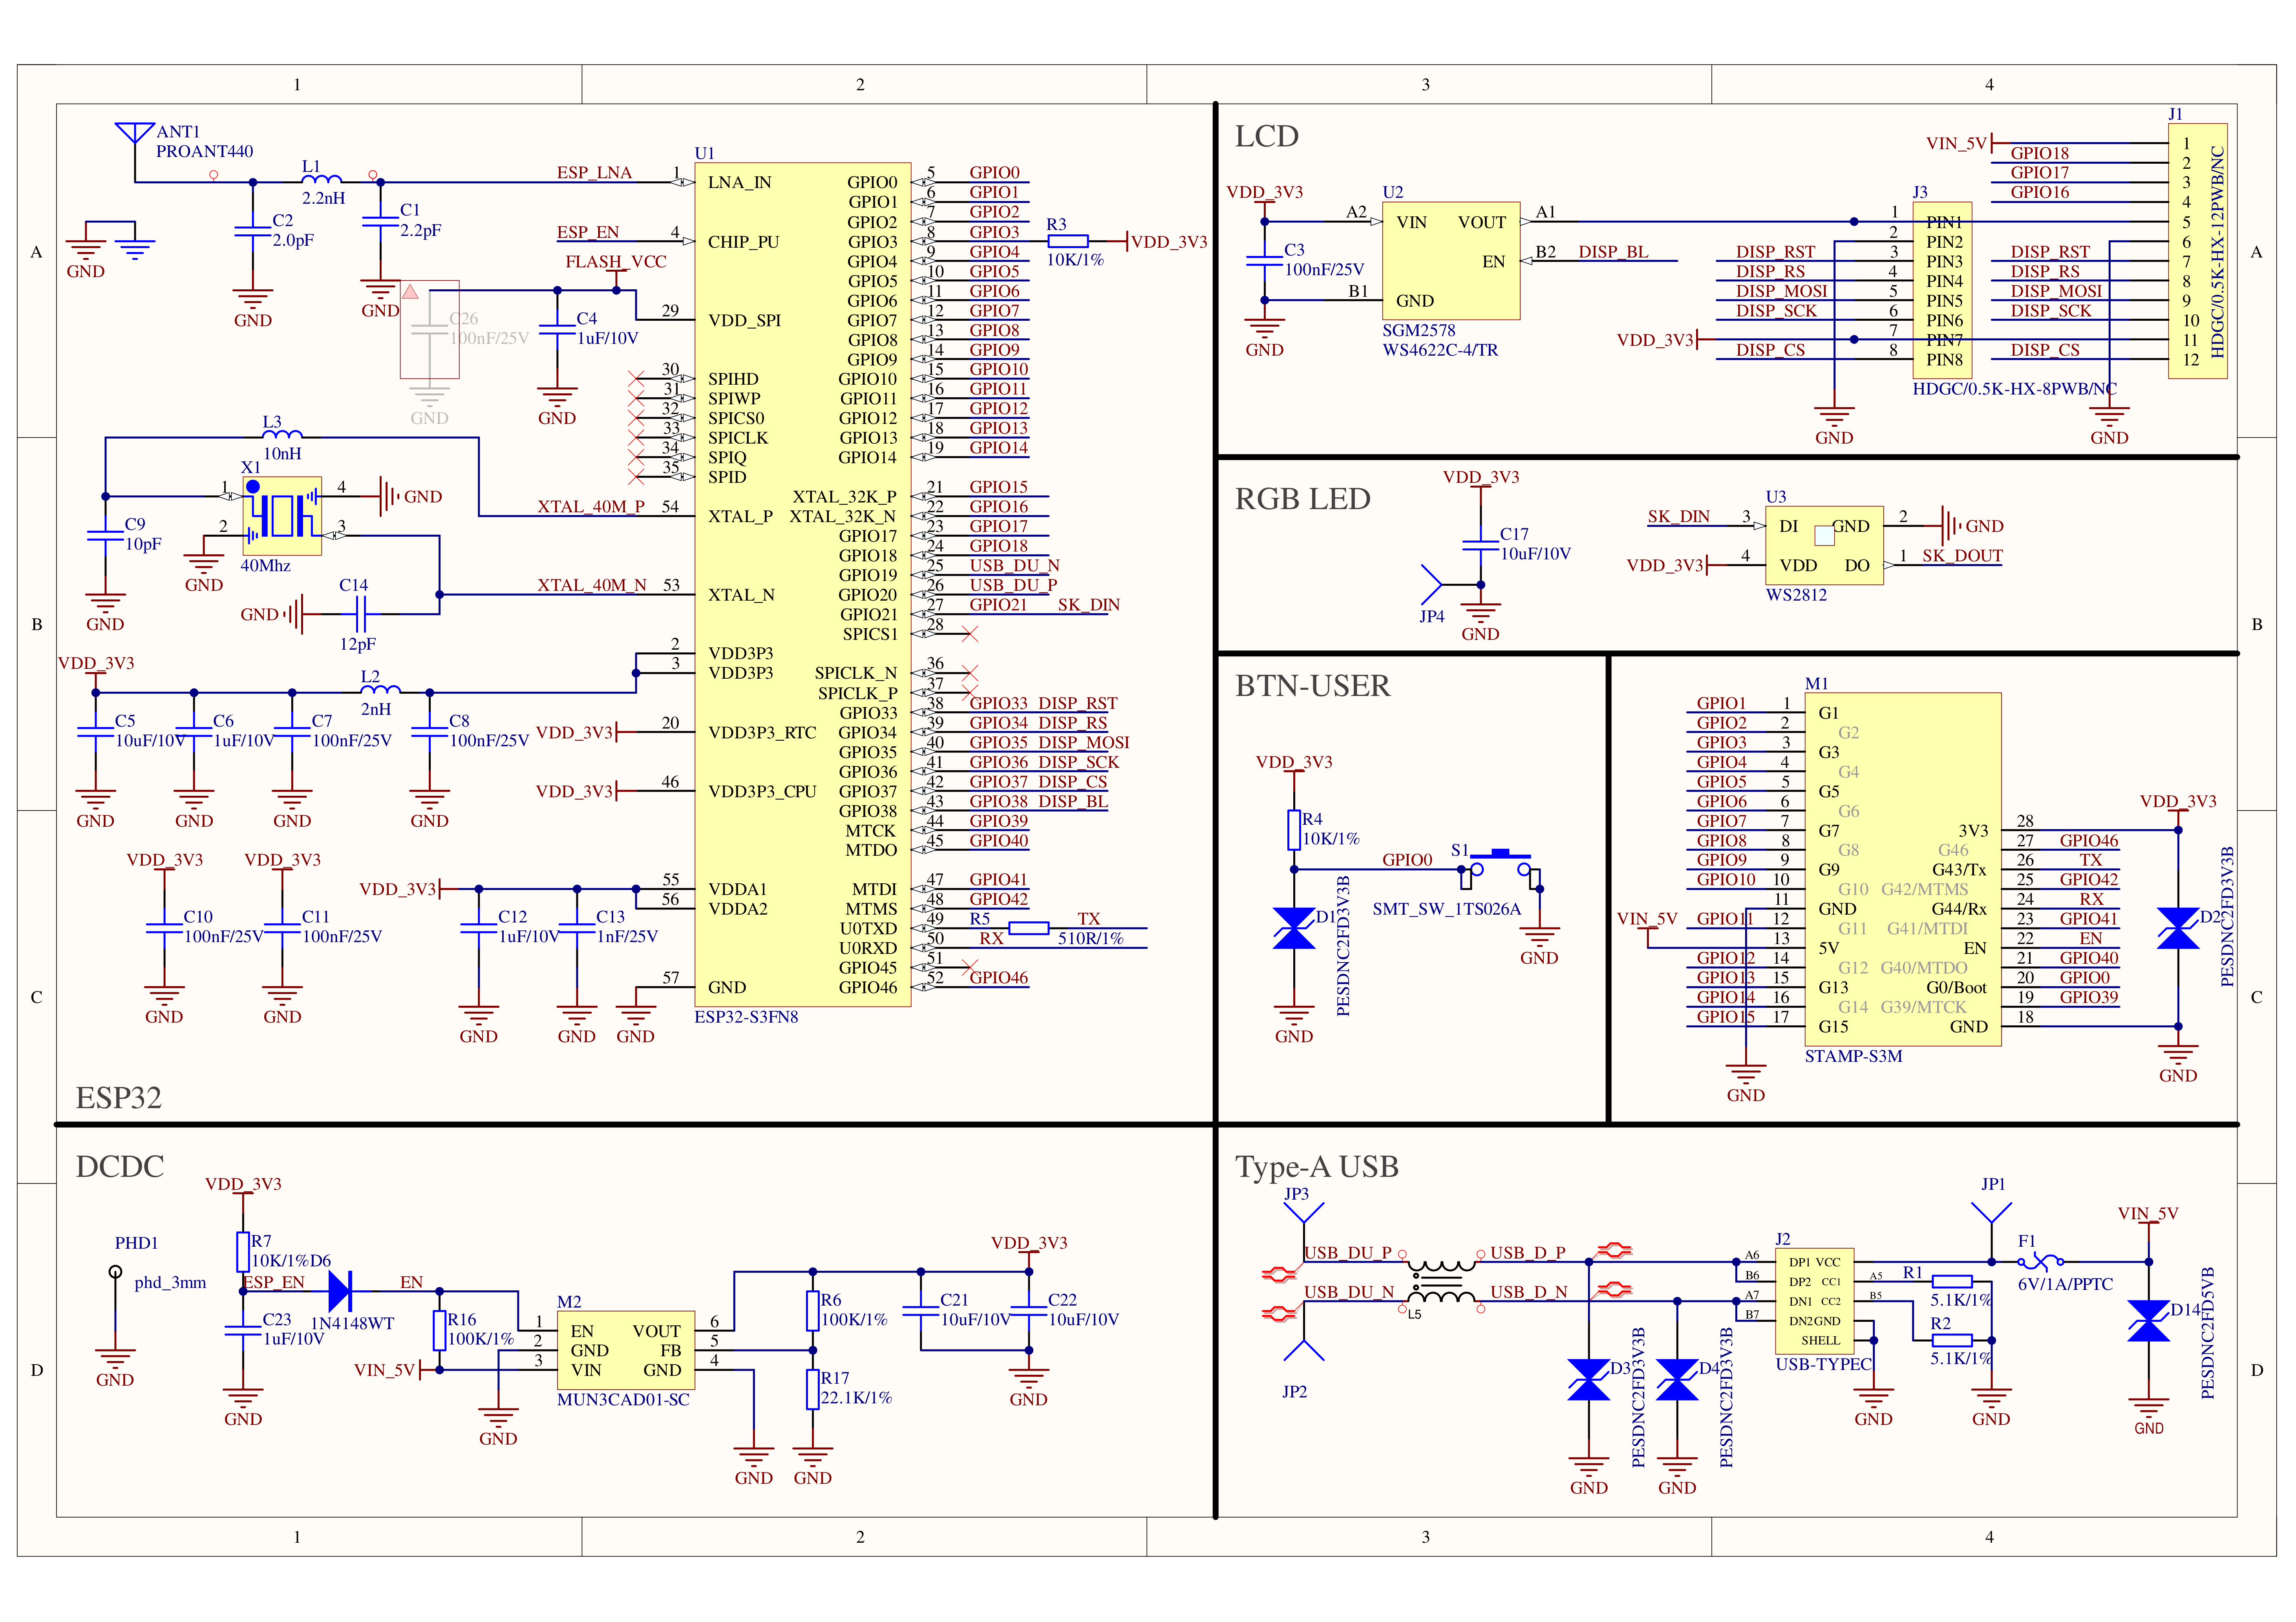Click the L2 2nH inductor symbol
This screenshot has height=1622, width=2296.
(x=380, y=689)
